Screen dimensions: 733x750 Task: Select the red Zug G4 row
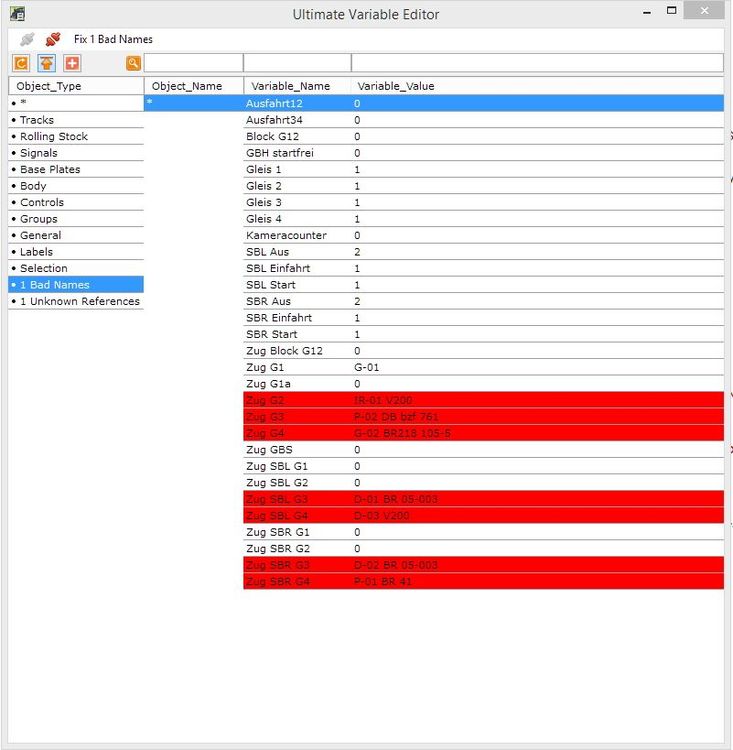tap(483, 433)
